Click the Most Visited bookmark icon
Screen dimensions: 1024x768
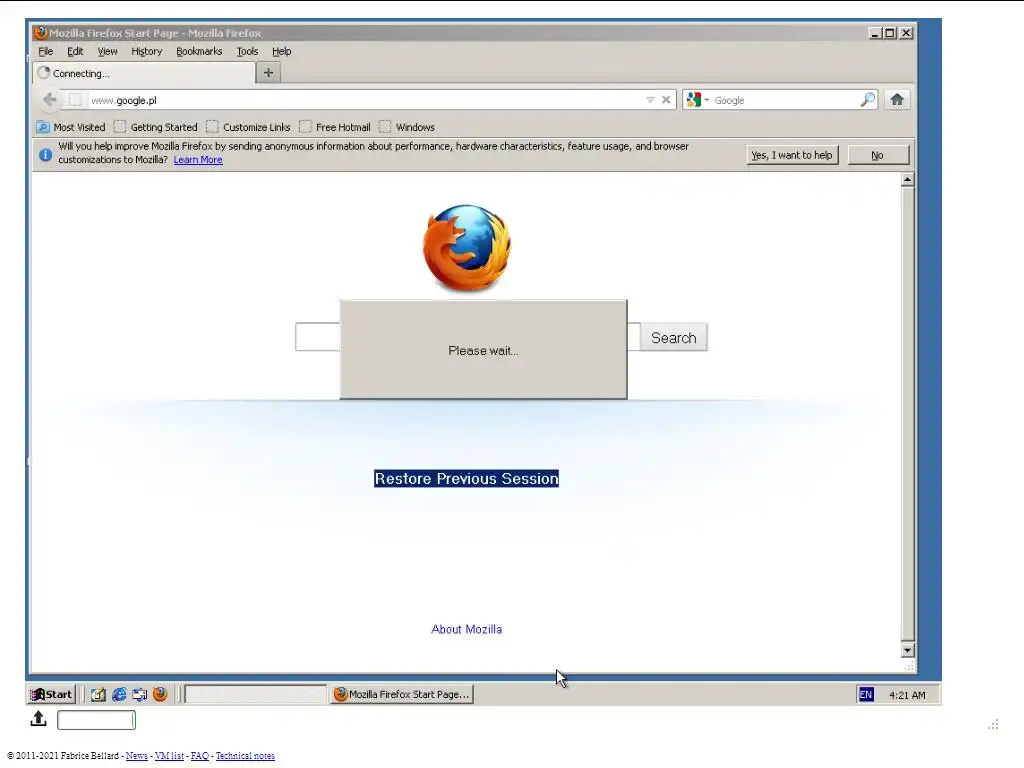click(42, 127)
